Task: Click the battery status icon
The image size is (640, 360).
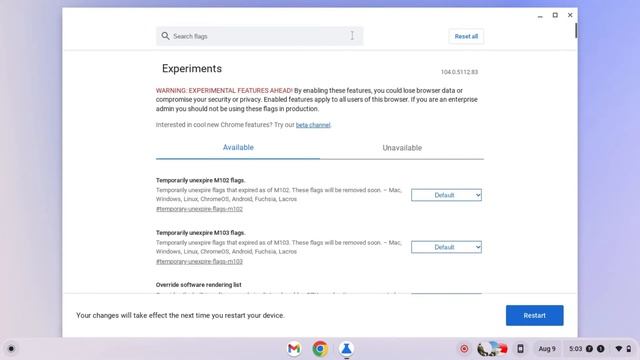Action: (x=629, y=349)
